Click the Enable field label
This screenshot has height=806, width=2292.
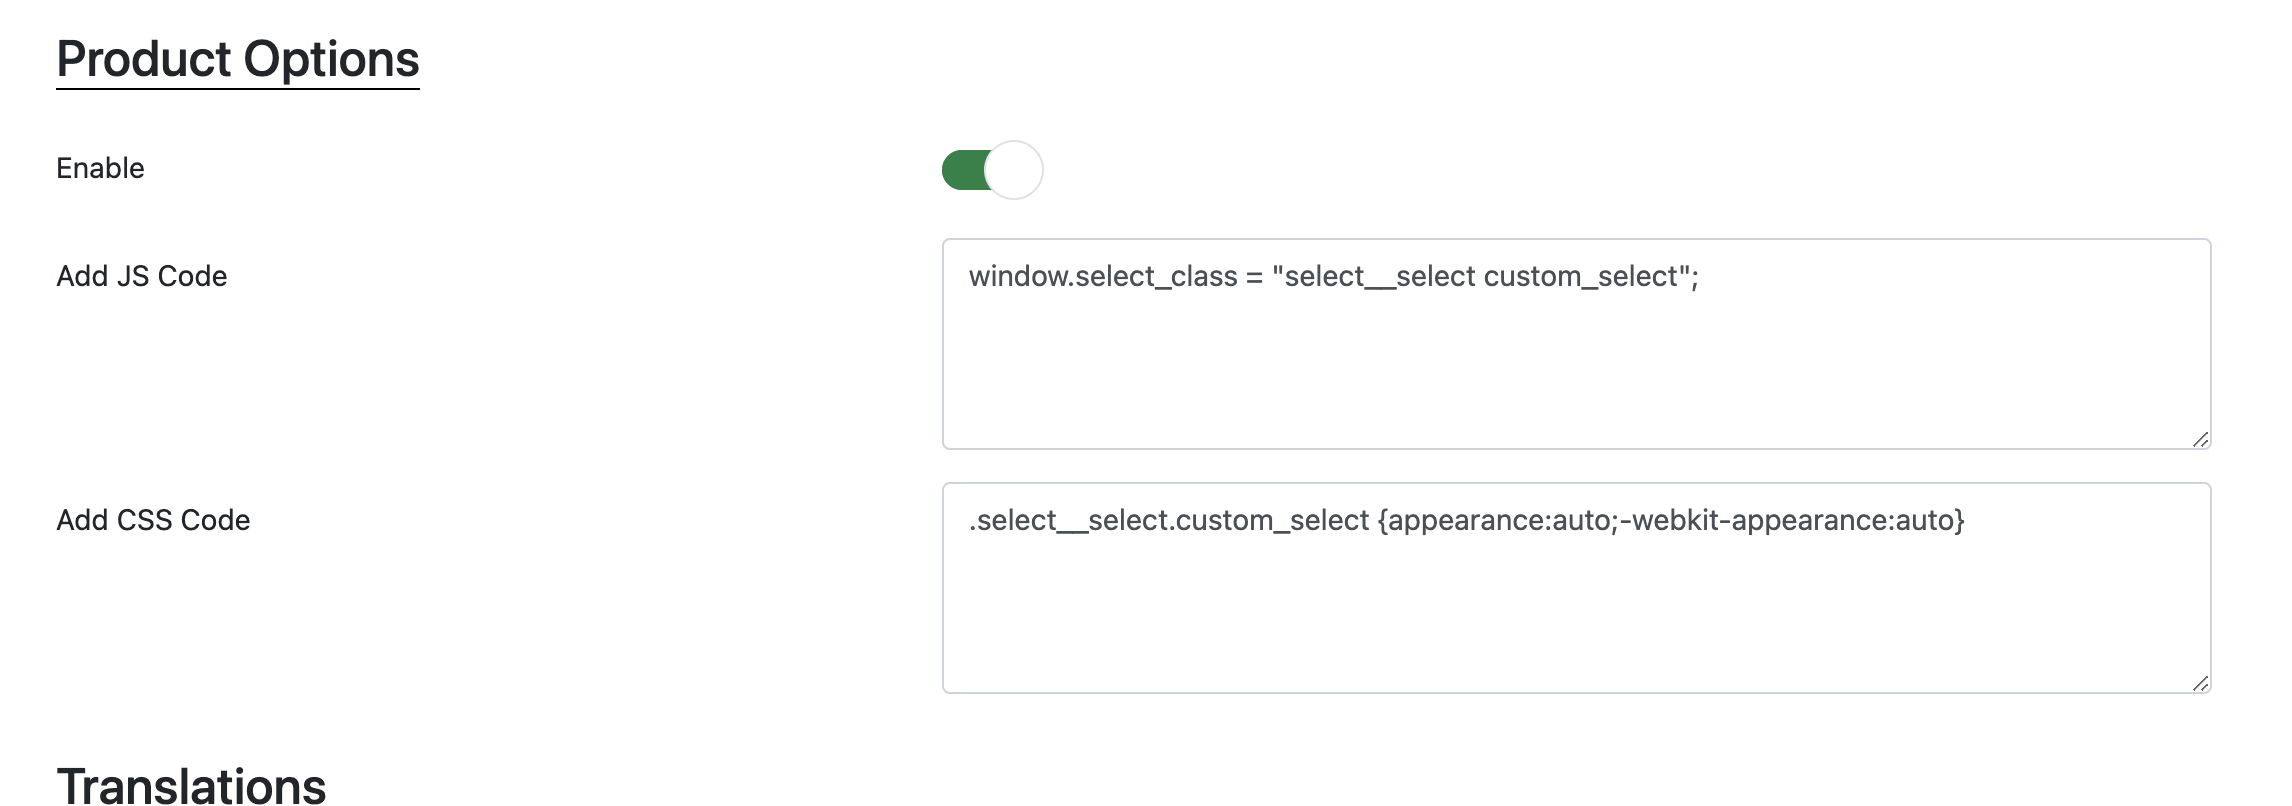click(100, 168)
